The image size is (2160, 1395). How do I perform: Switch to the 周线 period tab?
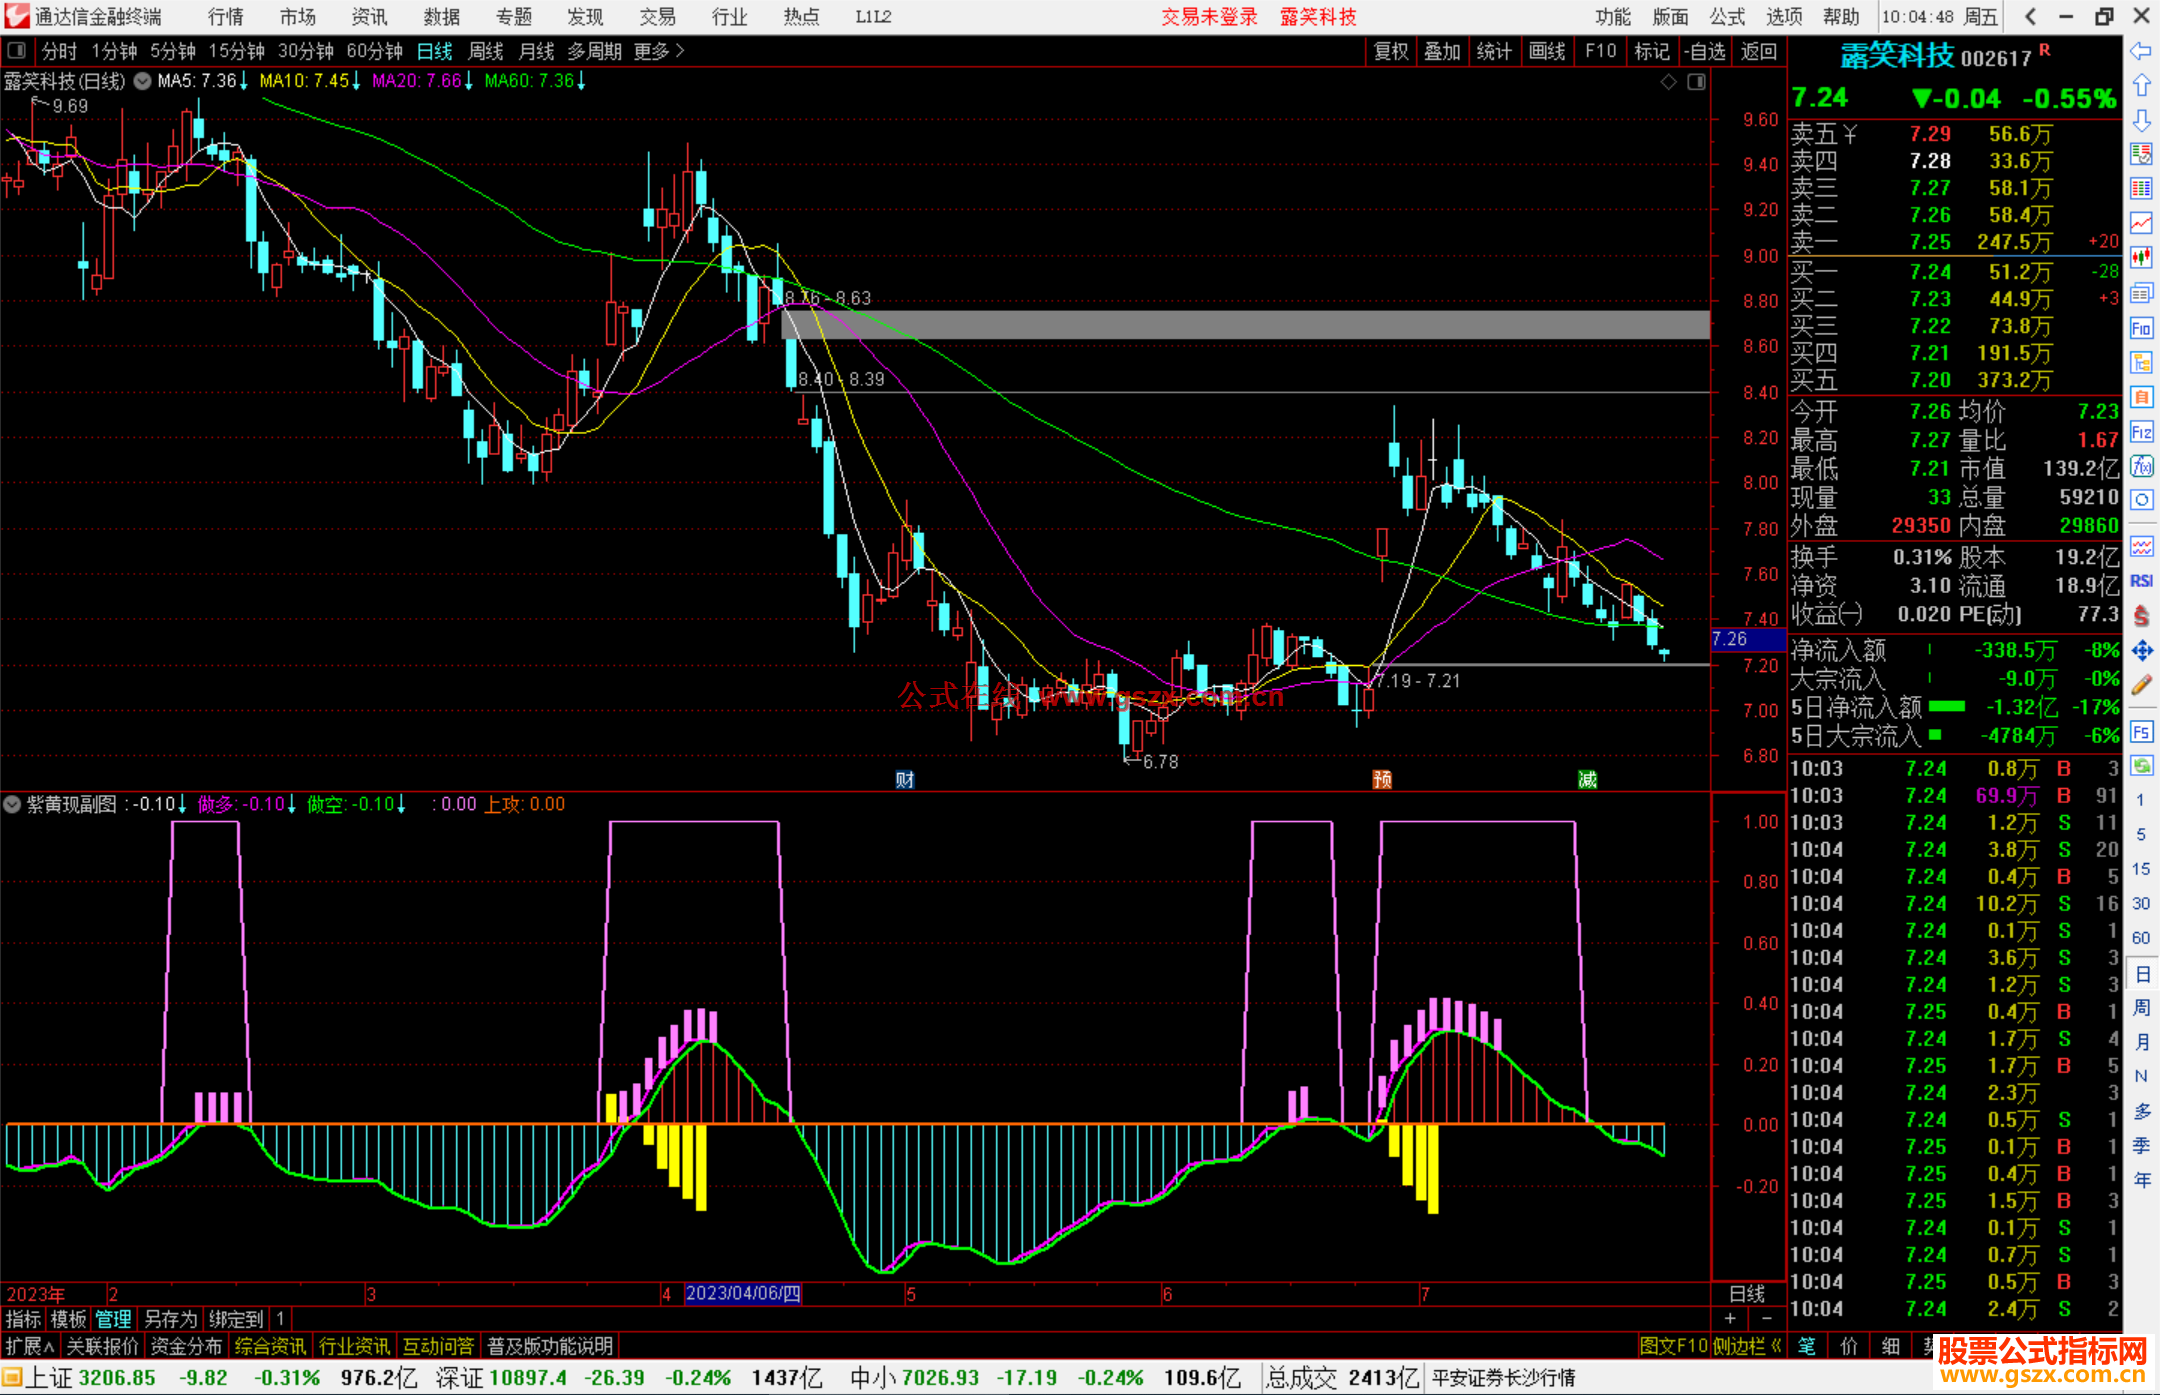coord(486,51)
